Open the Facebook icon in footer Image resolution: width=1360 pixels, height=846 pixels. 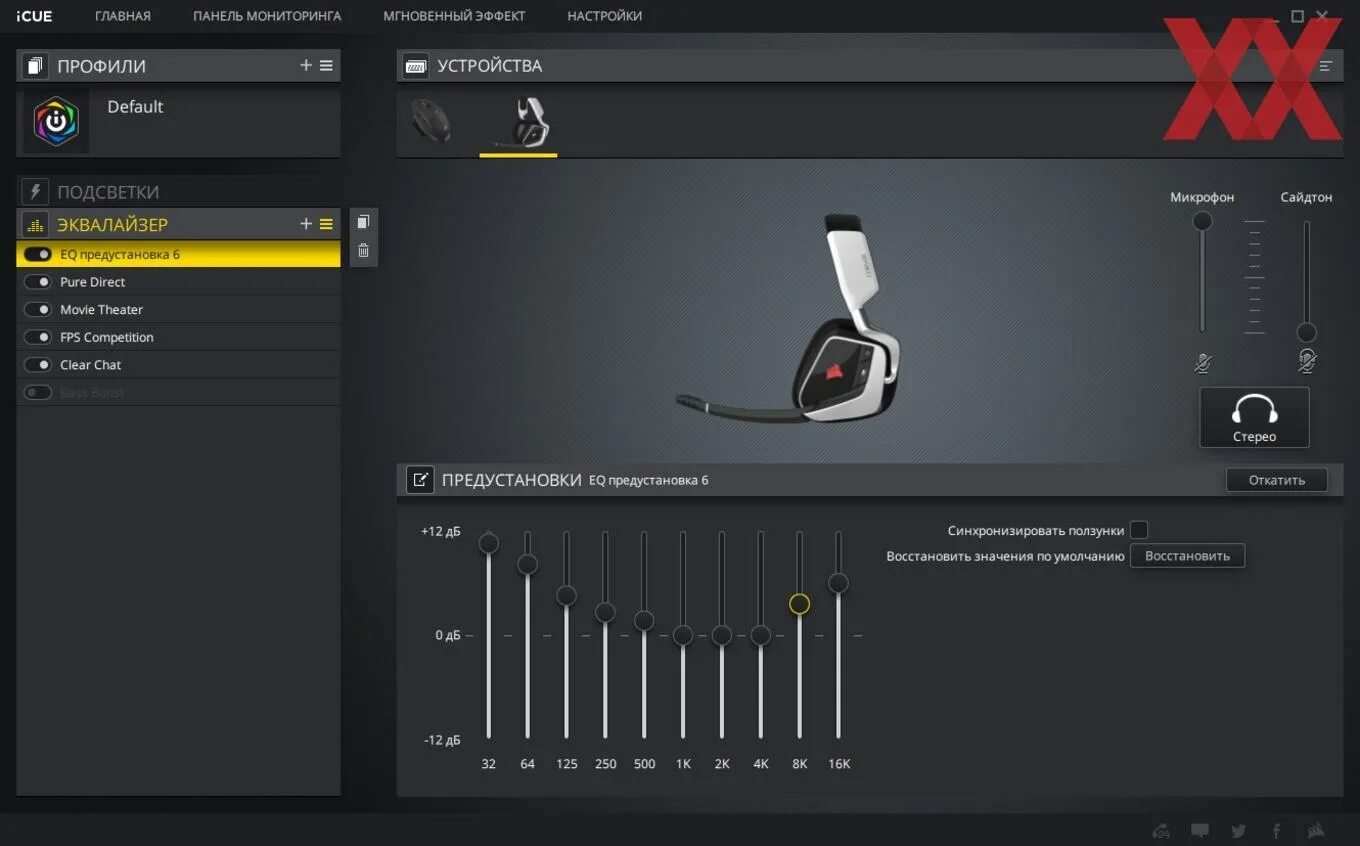(1276, 830)
